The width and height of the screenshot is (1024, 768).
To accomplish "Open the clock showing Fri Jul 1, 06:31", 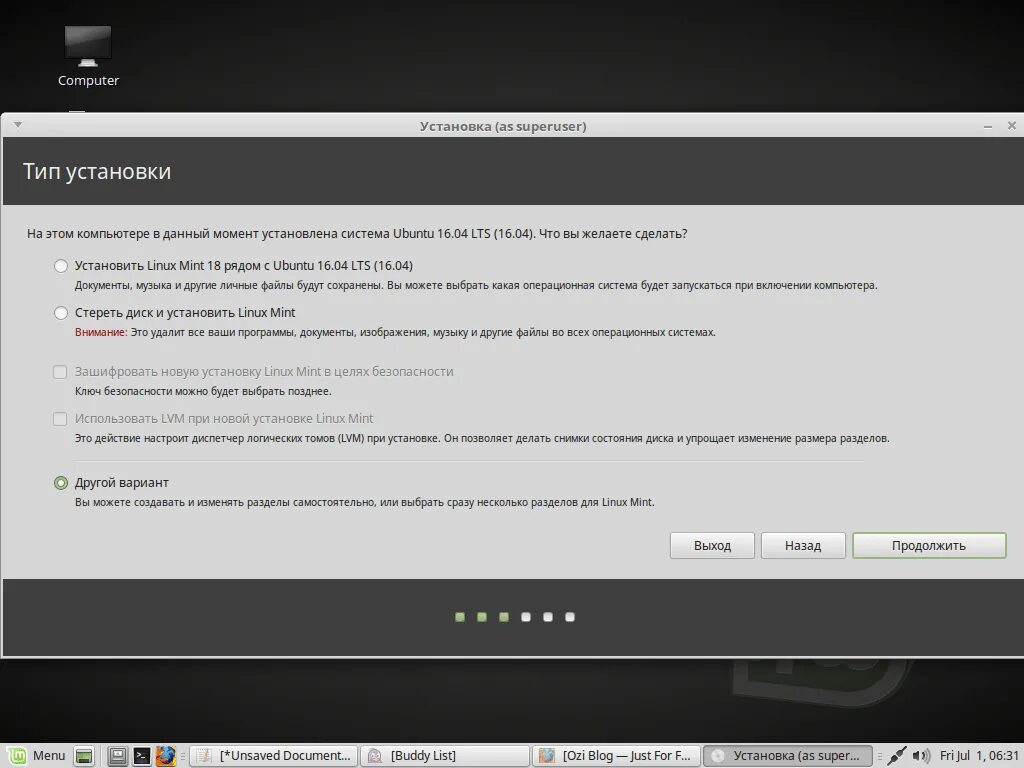I will [x=979, y=756].
